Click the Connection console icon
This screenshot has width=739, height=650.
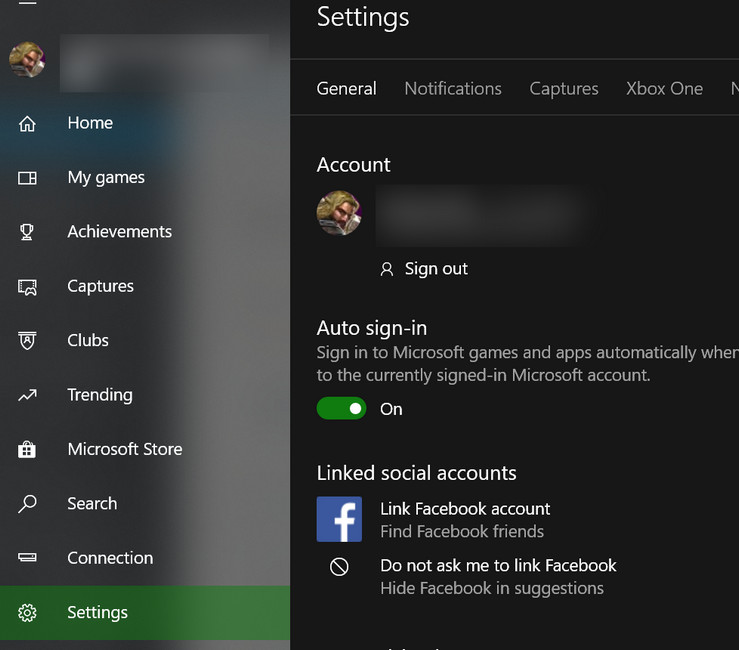[27, 558]
